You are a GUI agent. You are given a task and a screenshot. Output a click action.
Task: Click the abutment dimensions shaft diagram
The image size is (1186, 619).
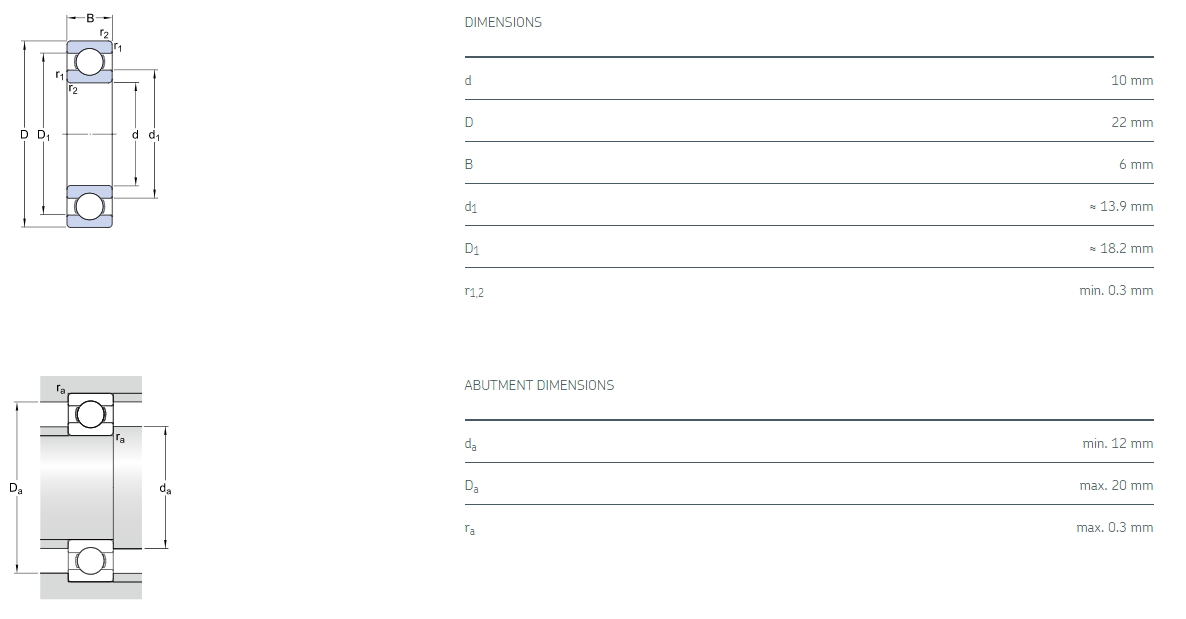pos(90,488)
